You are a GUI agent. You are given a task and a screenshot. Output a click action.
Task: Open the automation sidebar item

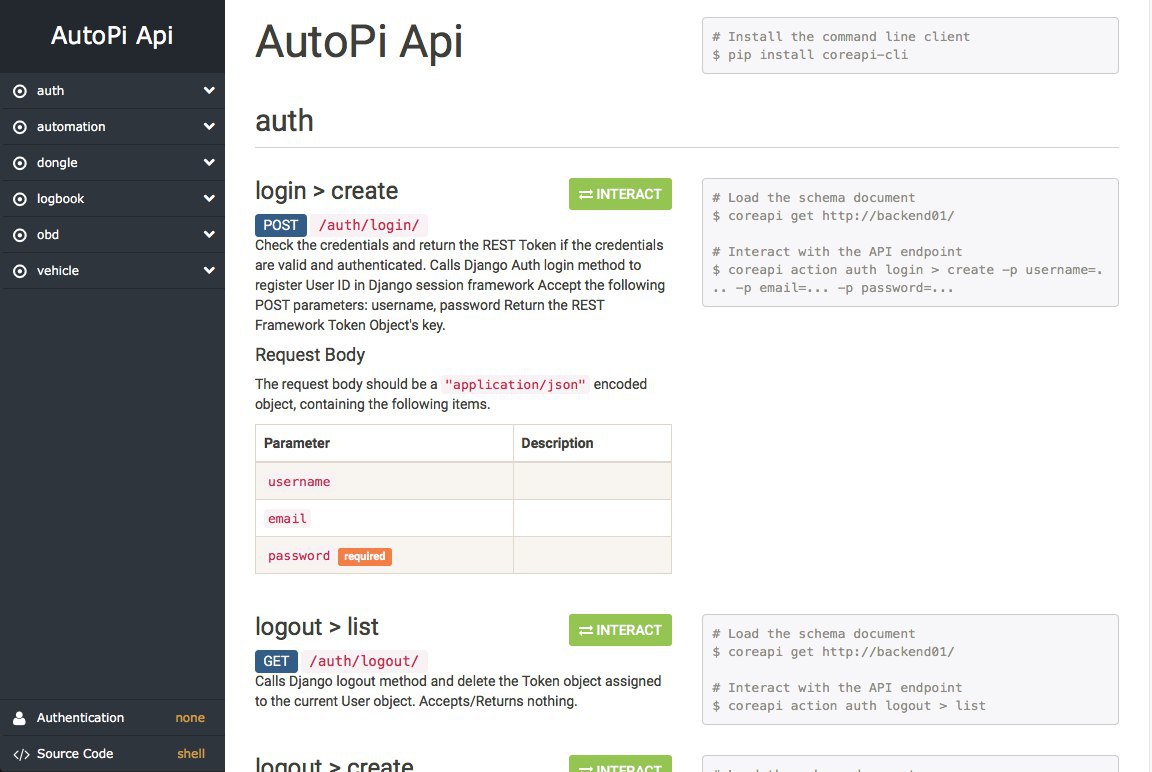pyautogui.click(x=112, y=127)
